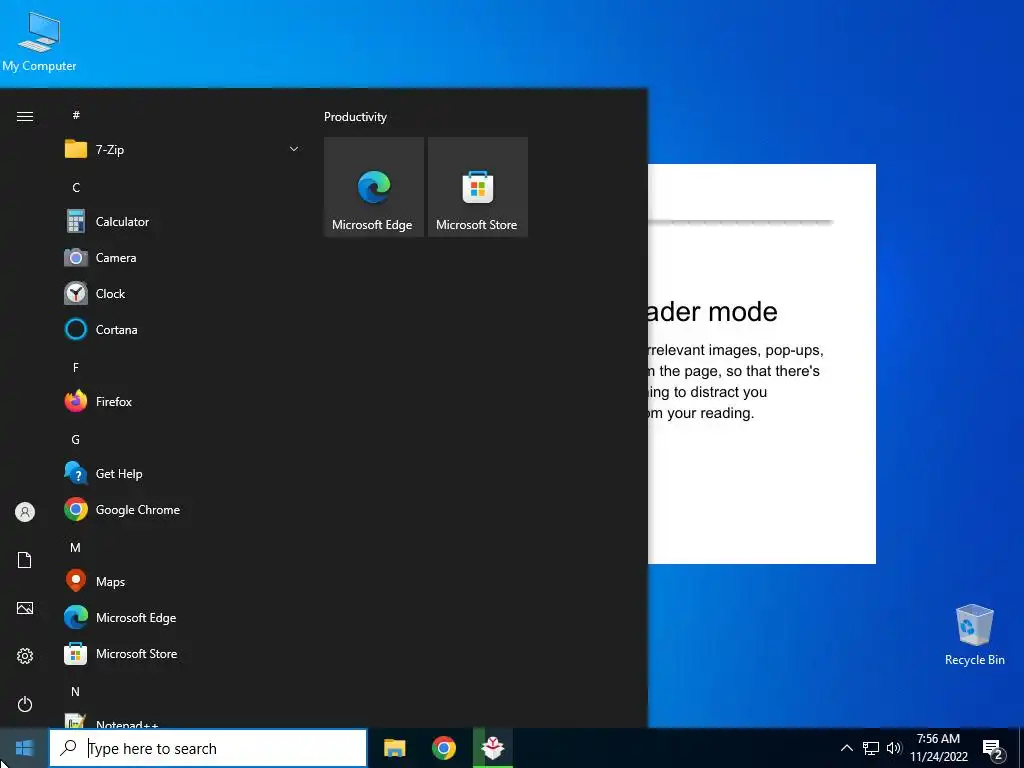
Task: Open Get Help app
Action: click(182, 473)
